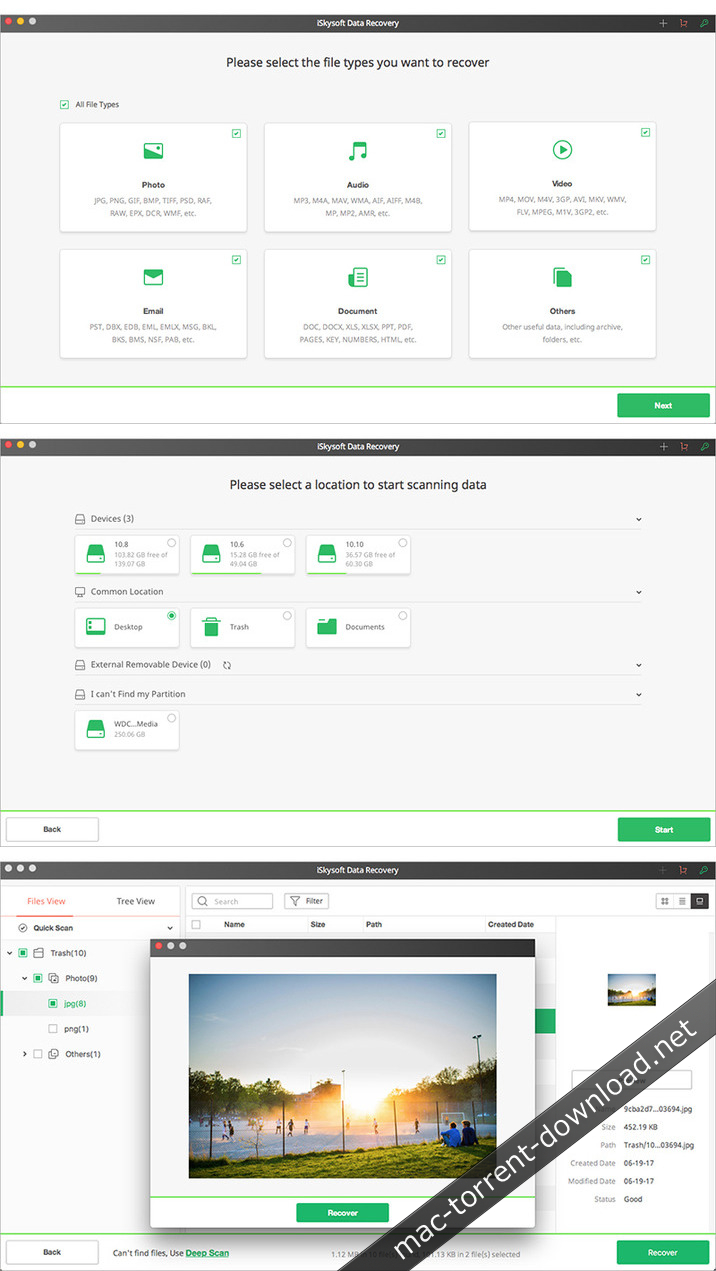Open the cart icon in file types window title bar
The height and width of the screenshot is (1271, 716).
pos(684,23)
